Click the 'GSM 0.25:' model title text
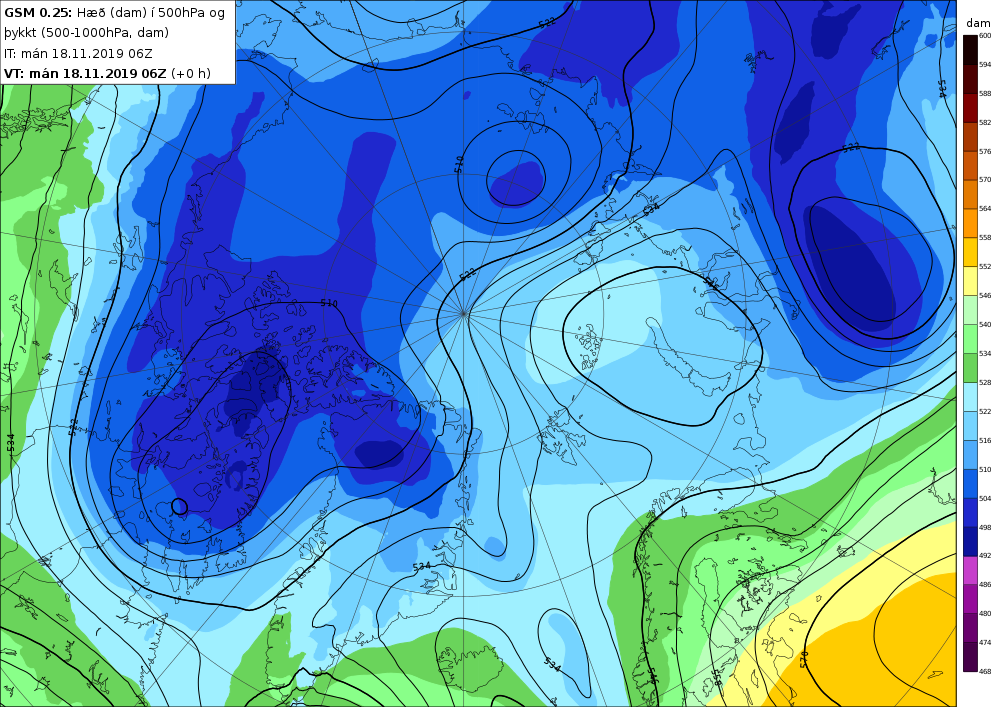The image size is (1000, 707). [38, 12]
